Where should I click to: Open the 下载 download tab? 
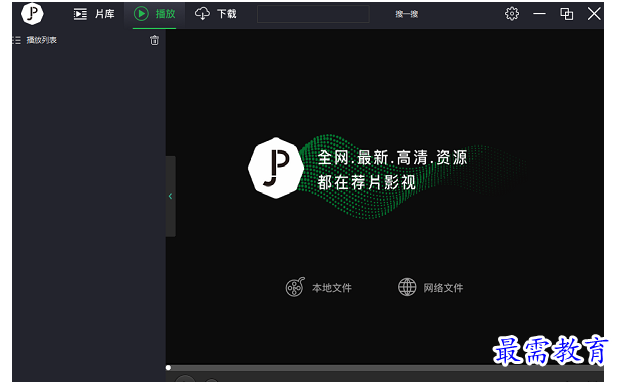215,14
